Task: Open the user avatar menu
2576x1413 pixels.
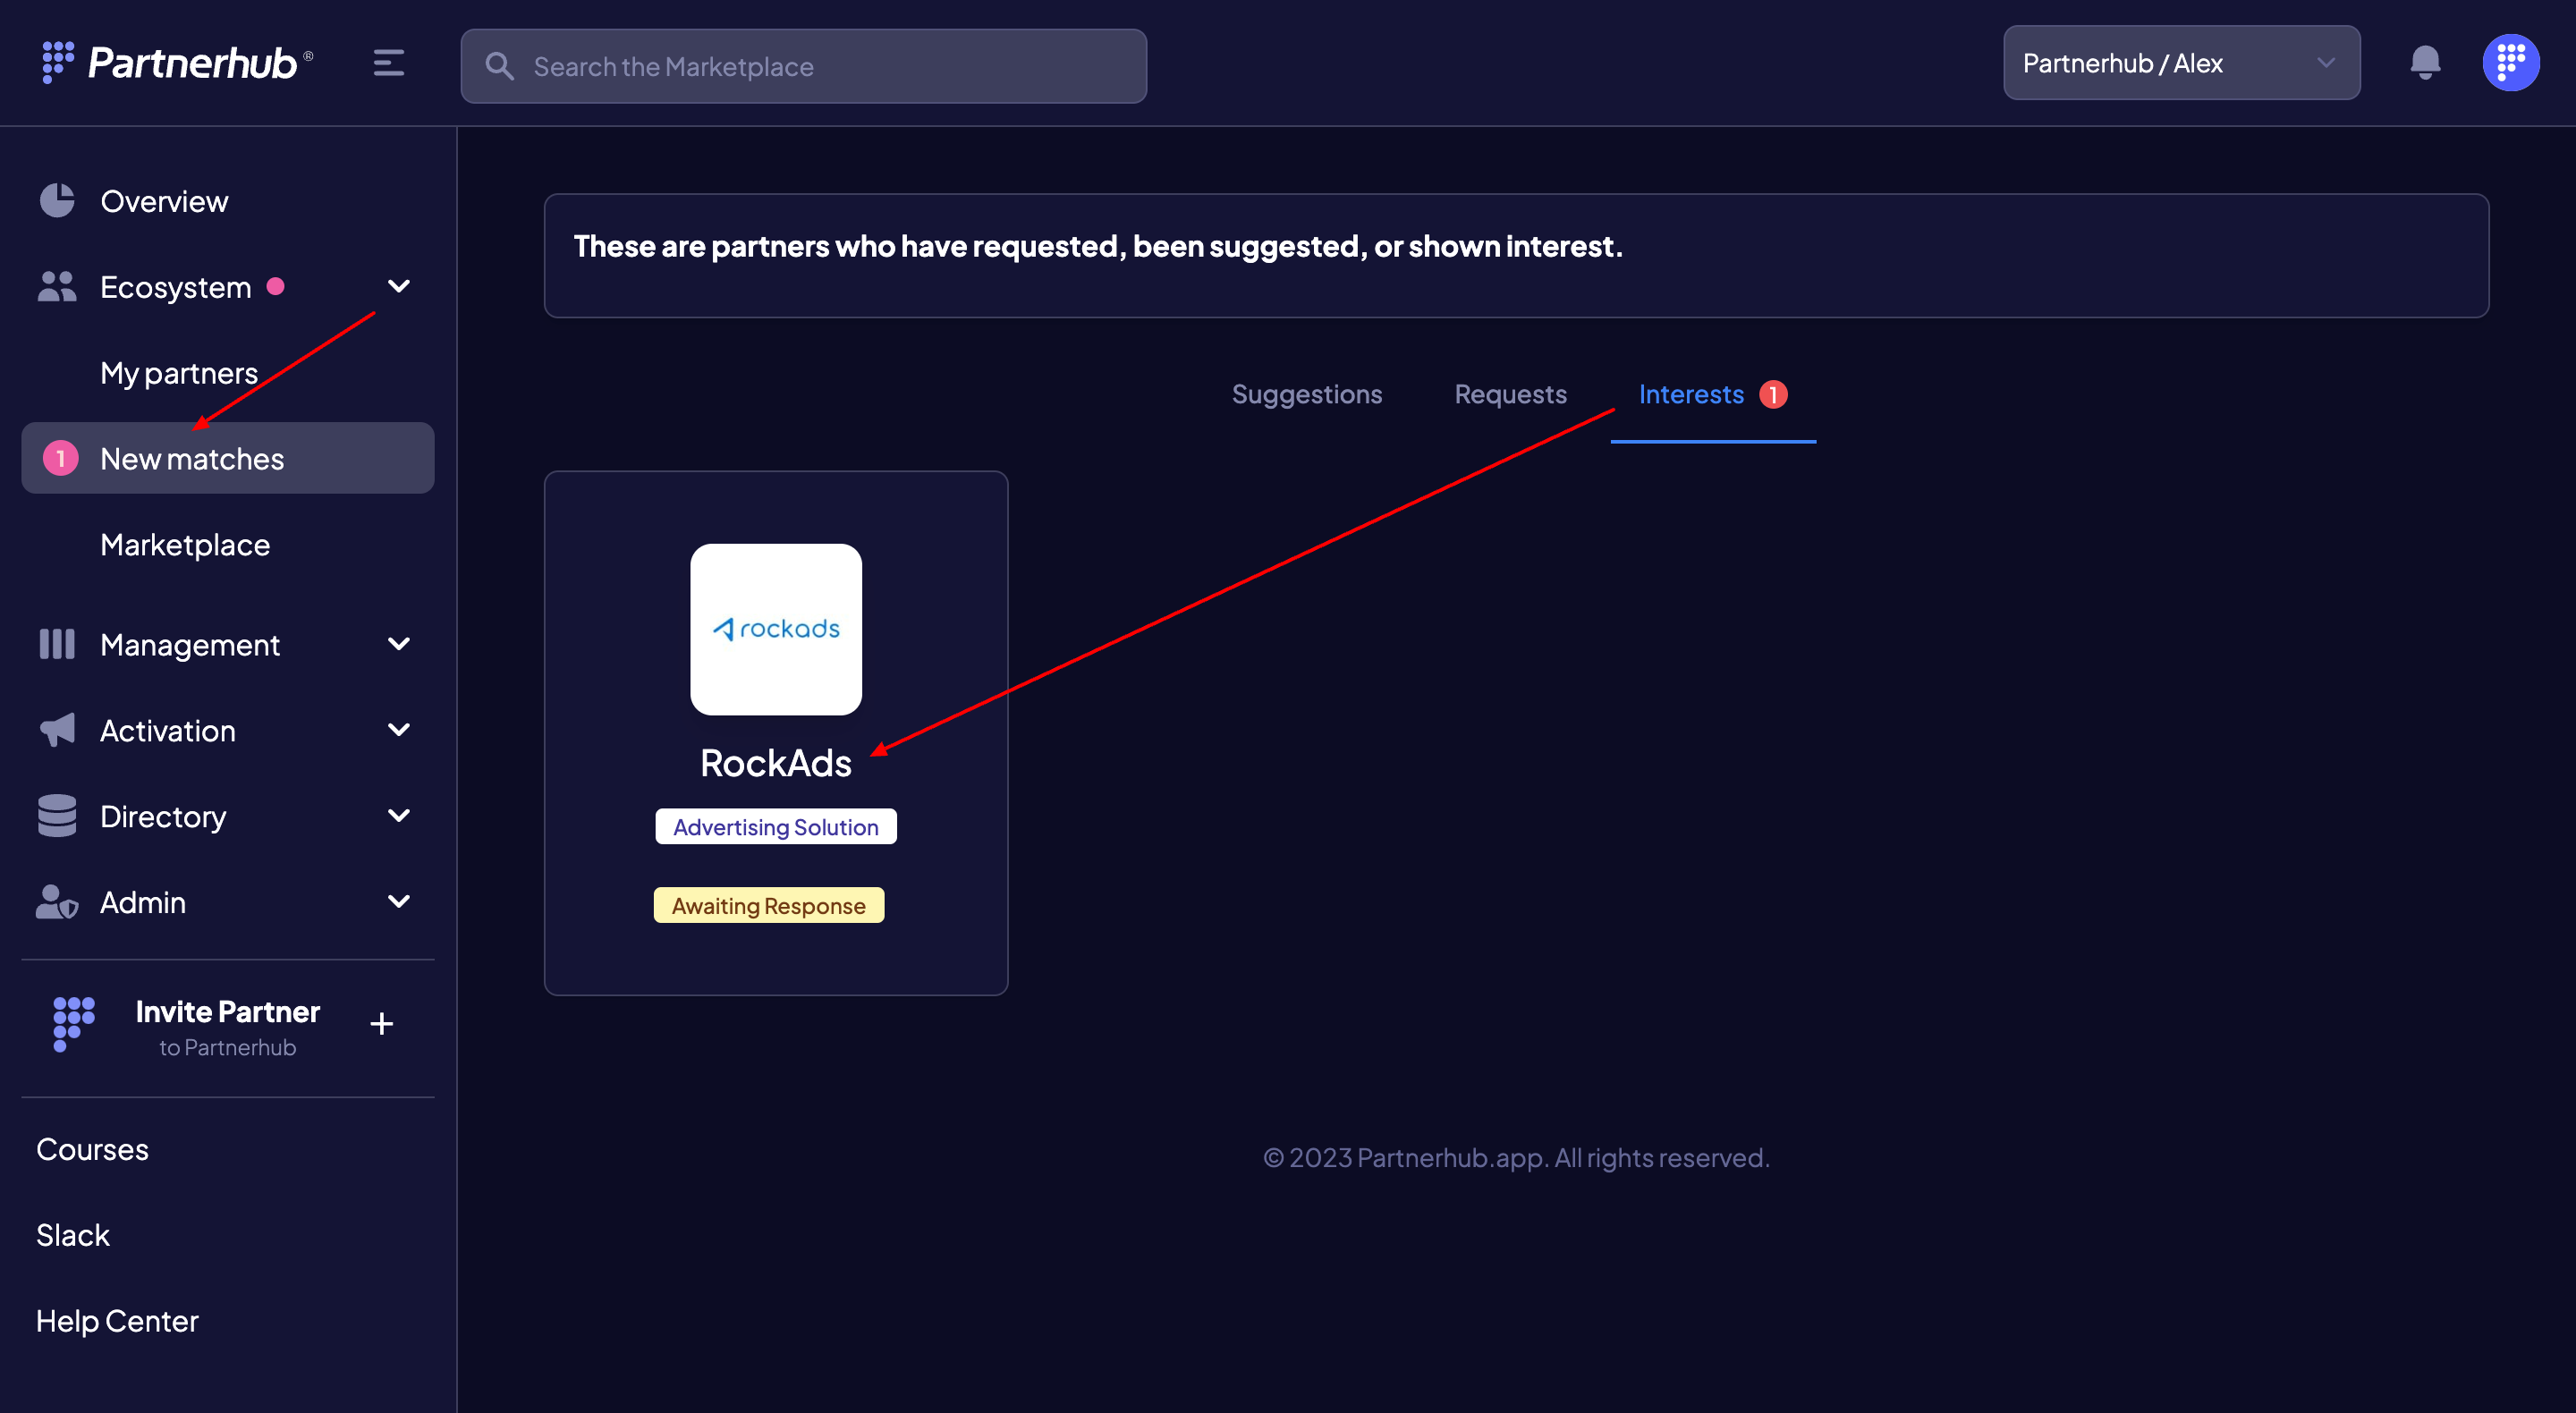Action: click(x=2510, y=63)
